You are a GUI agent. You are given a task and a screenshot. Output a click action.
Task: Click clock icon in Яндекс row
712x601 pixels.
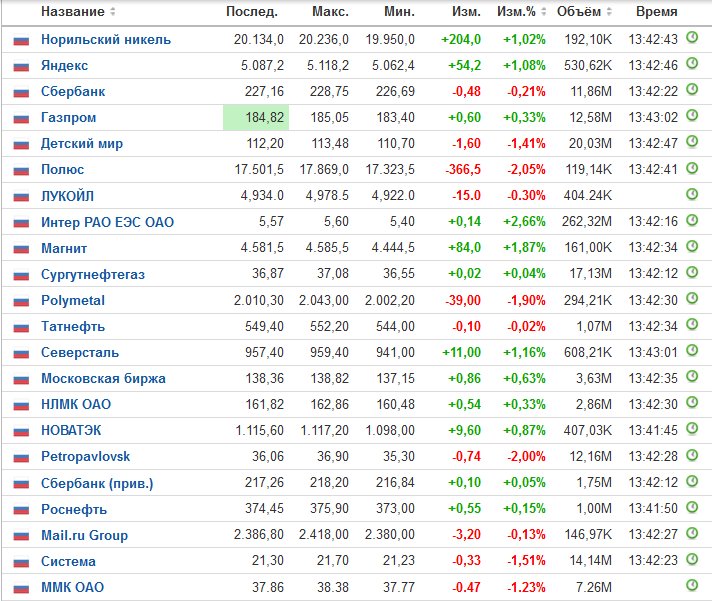click(692, 63)
